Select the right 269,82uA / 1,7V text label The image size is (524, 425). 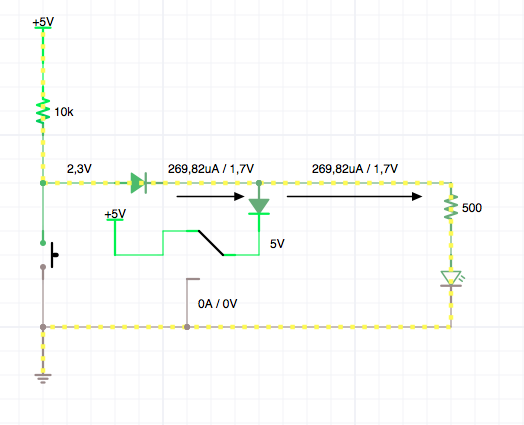click(355, 169)
